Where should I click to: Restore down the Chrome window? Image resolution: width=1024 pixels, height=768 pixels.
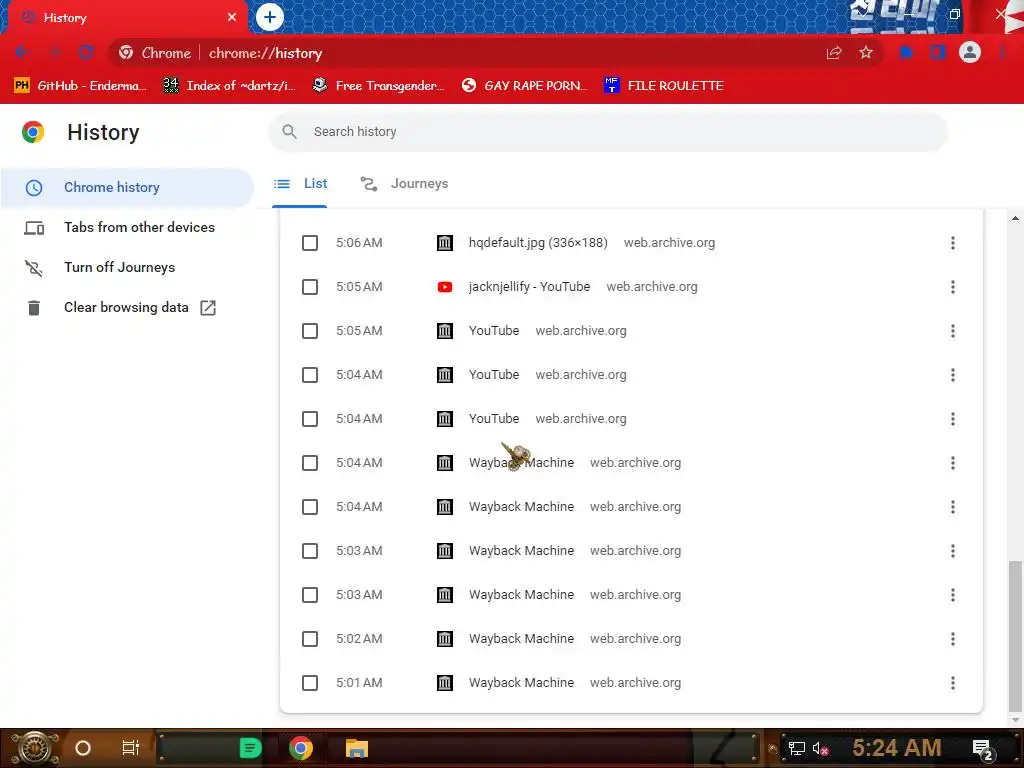coord(955,14)
